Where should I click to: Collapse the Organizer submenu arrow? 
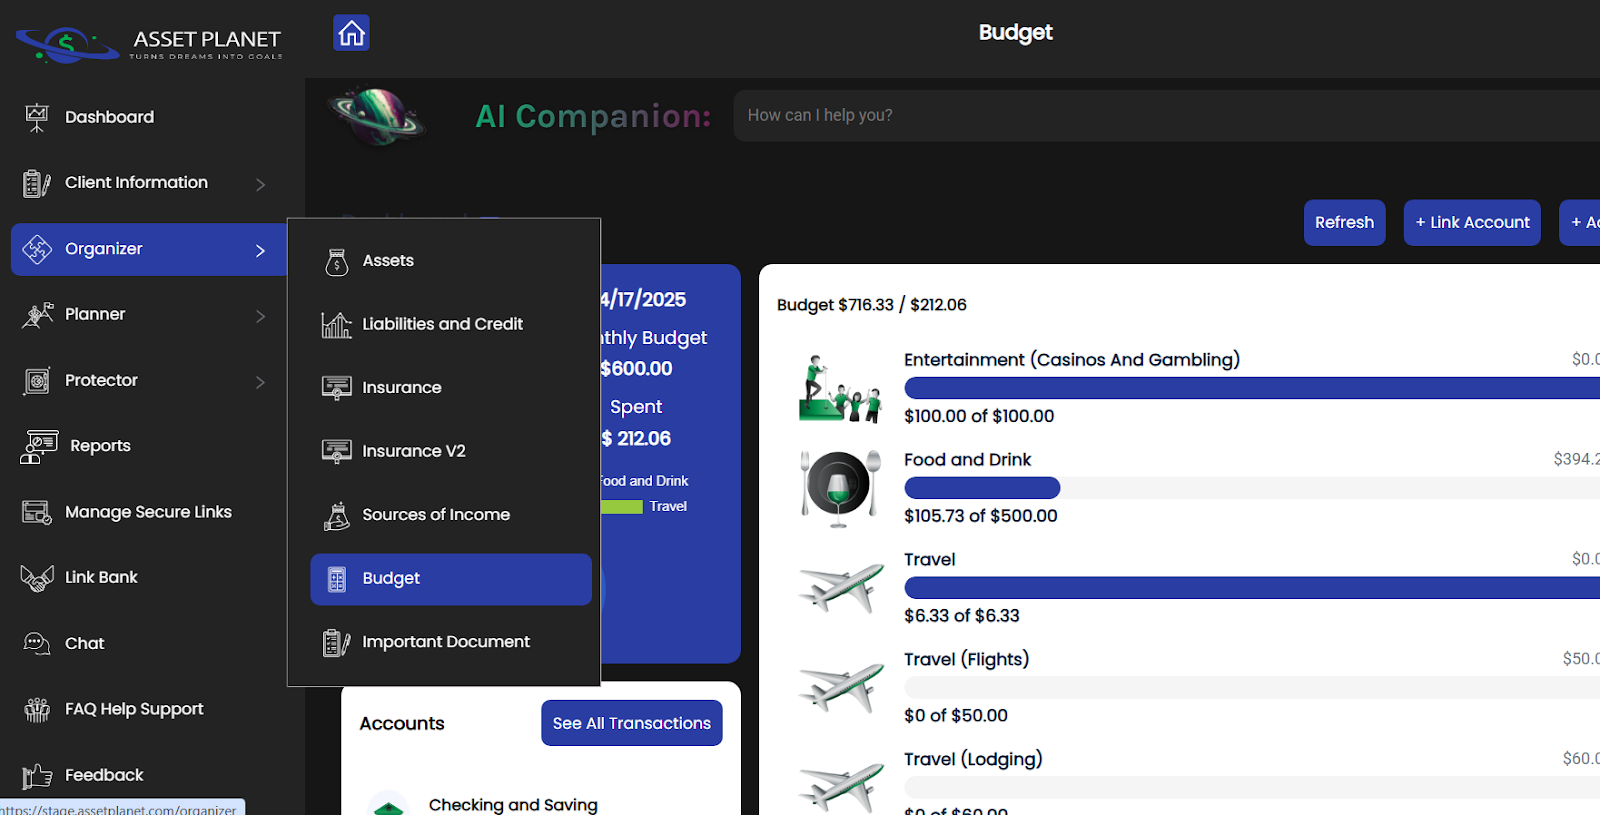(x=260, y=250)
